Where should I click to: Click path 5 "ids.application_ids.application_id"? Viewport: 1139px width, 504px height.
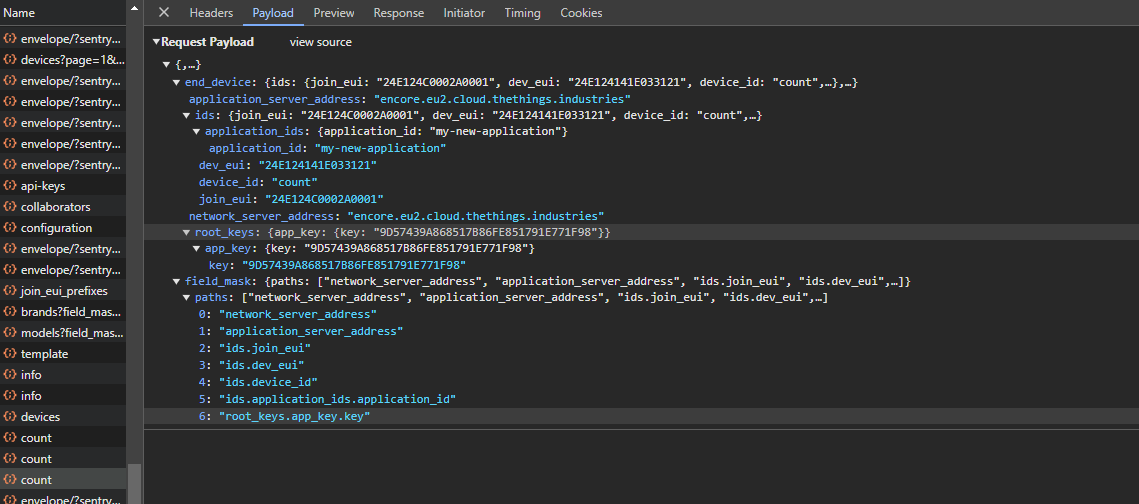pyautogui.click(x=327, y=399)
